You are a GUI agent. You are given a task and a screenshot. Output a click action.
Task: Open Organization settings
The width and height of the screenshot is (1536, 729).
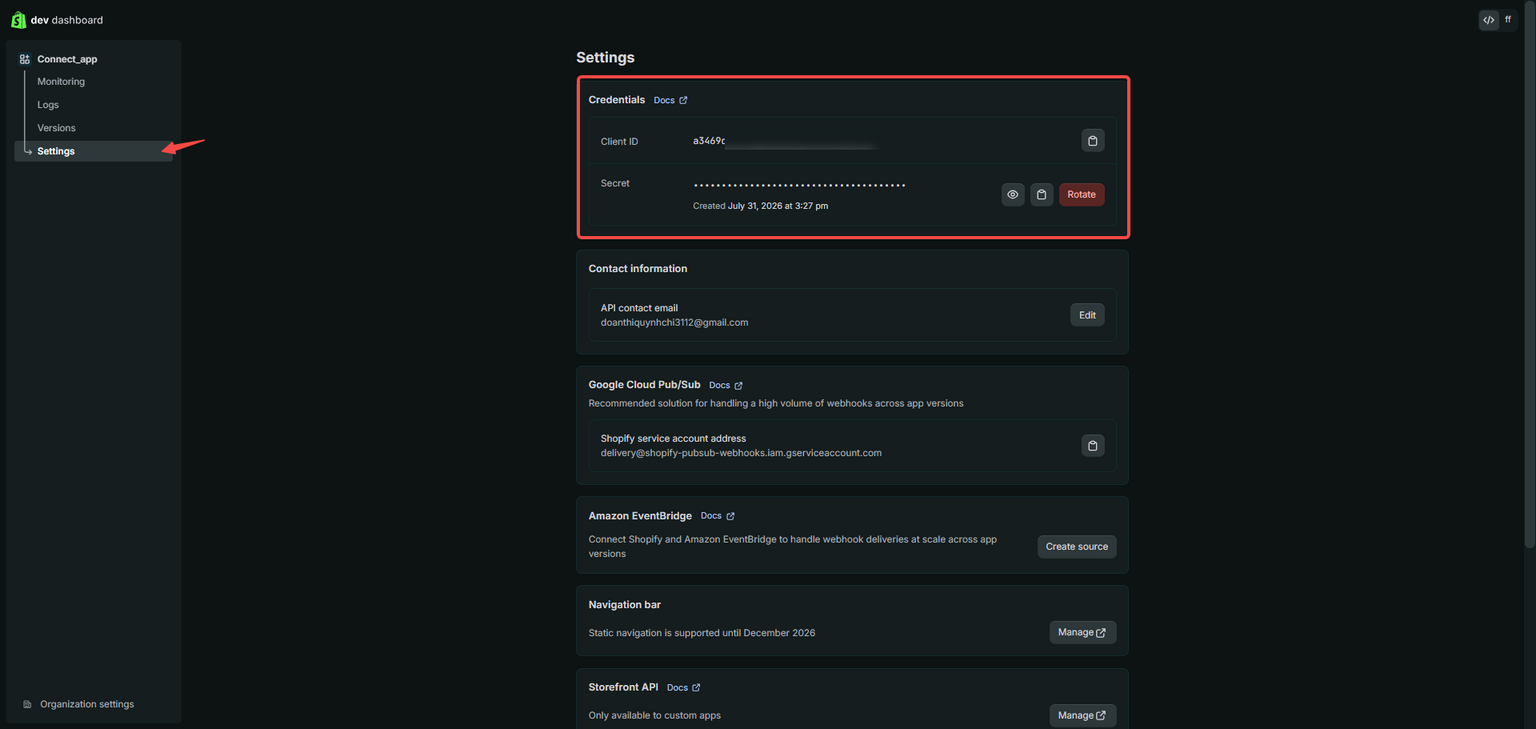point(87,704)
